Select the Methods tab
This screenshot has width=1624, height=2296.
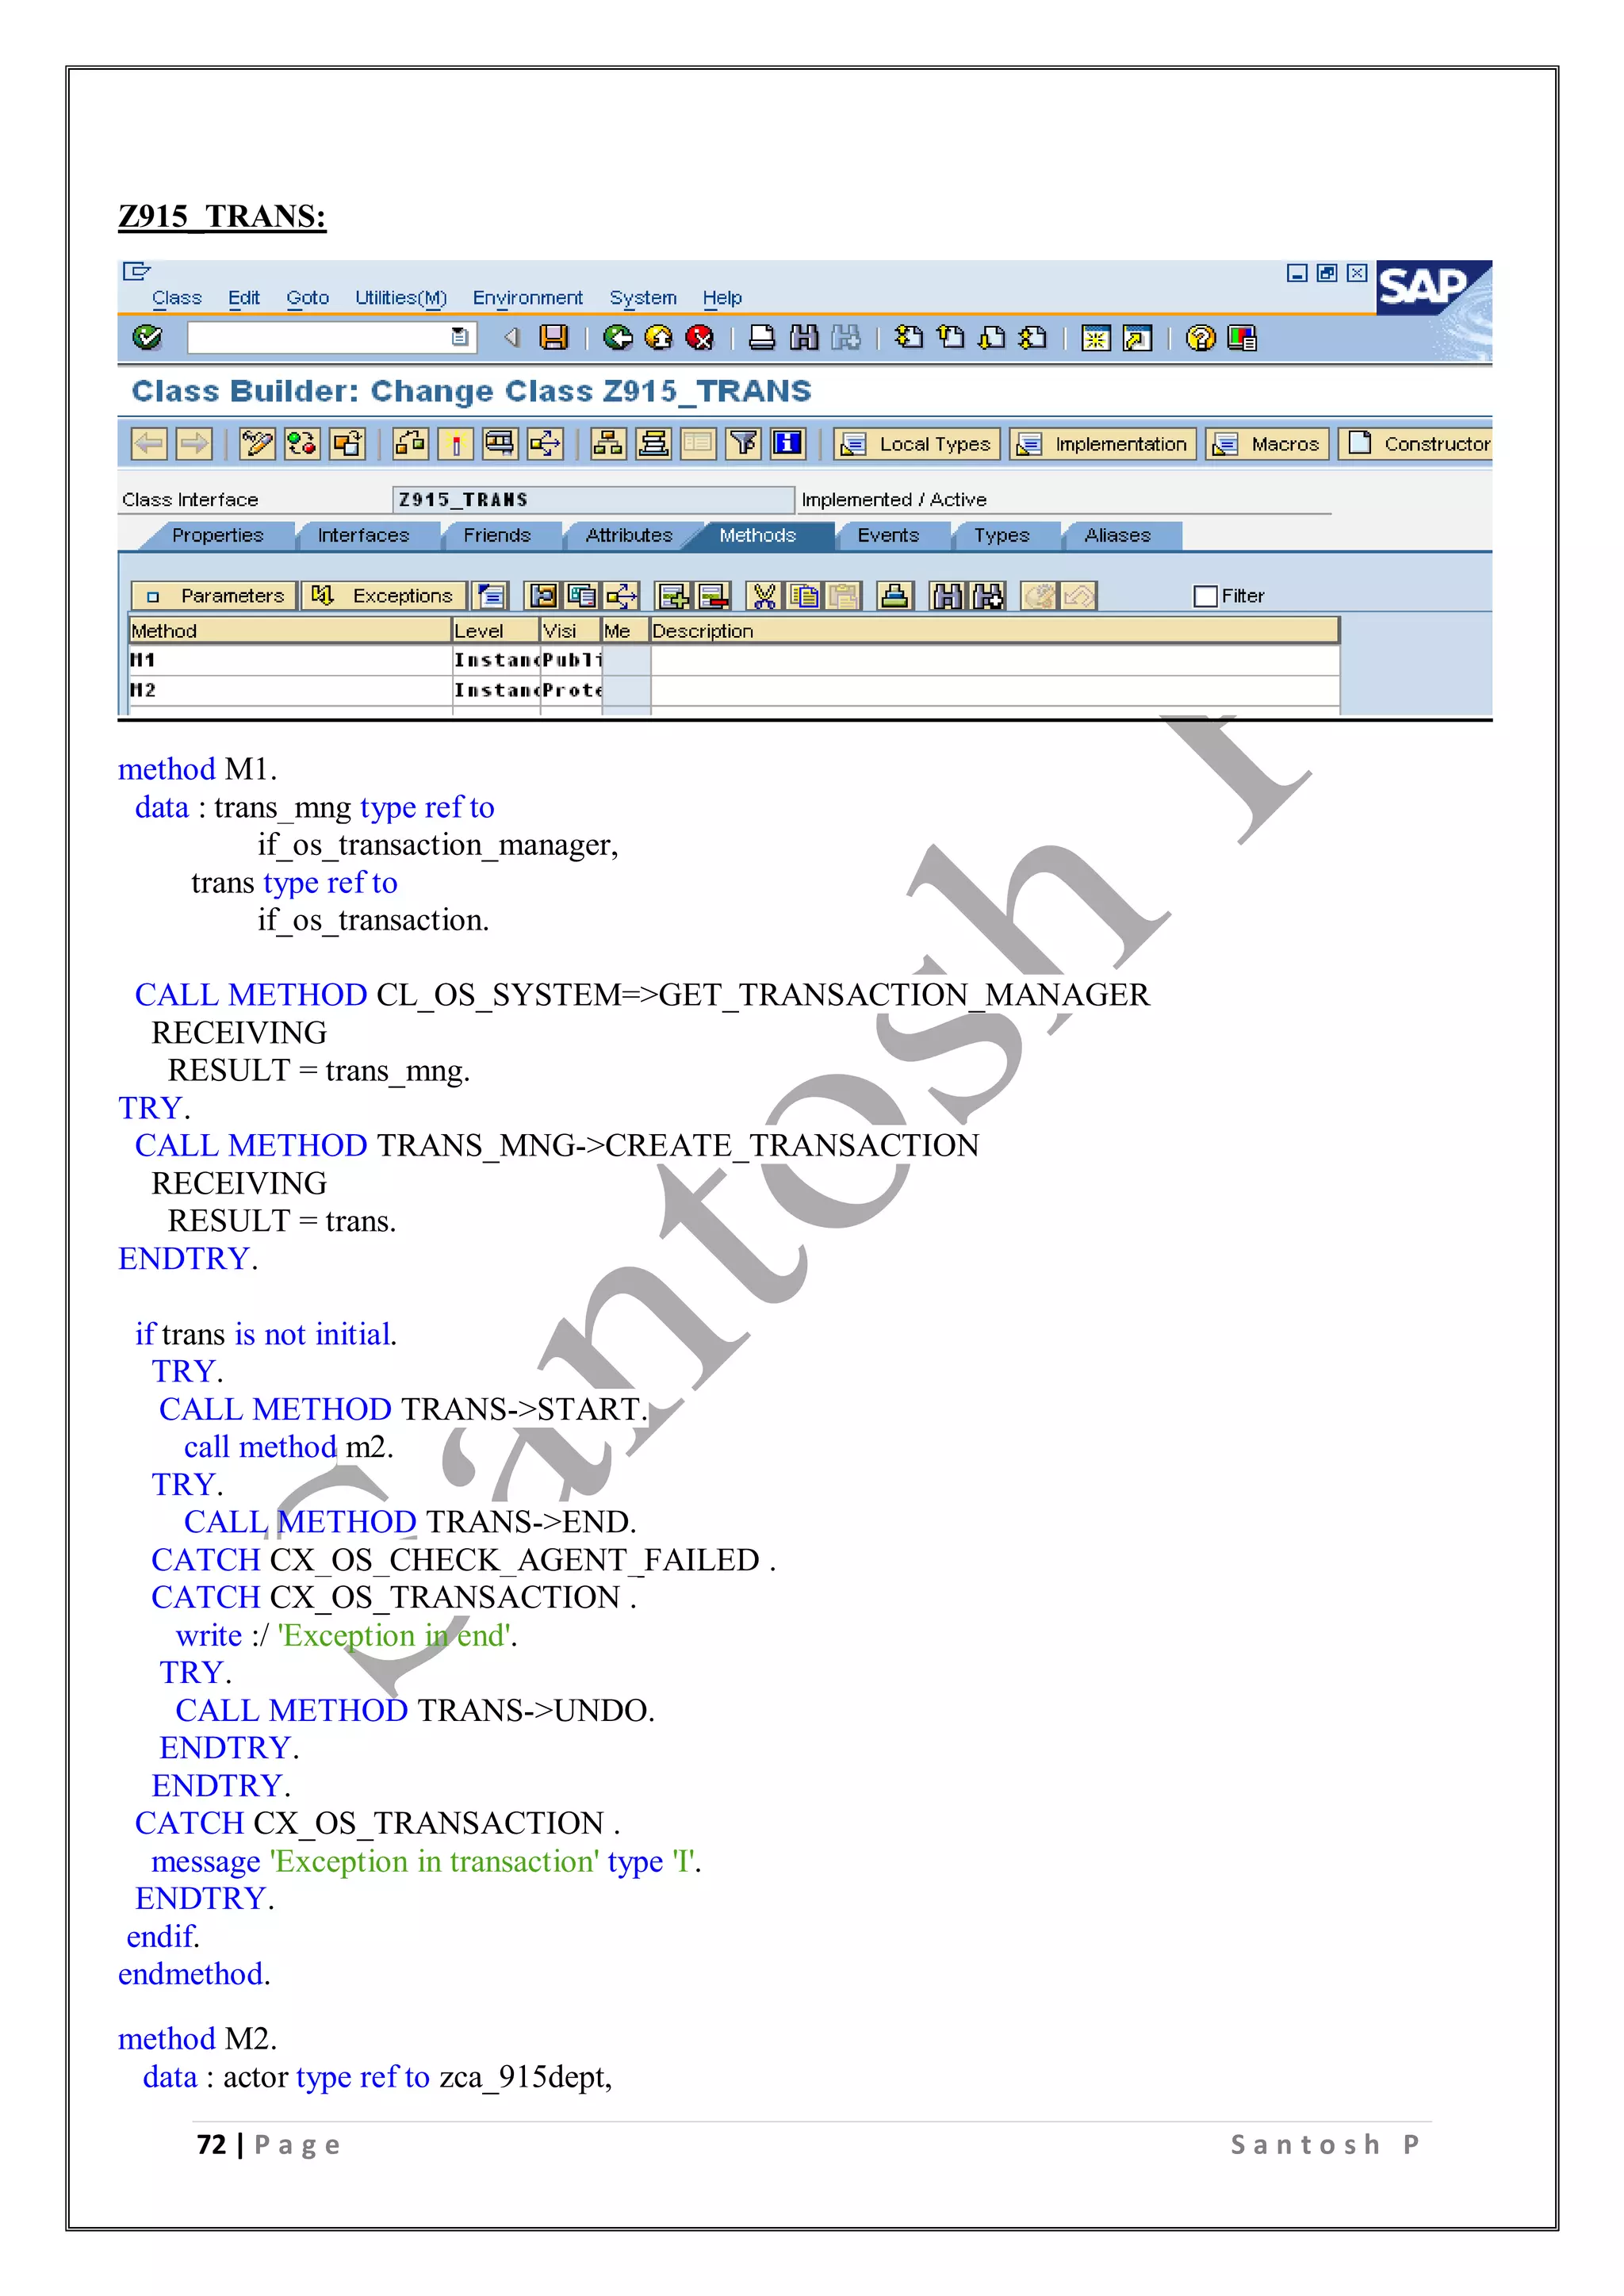[x=758, y=535]
